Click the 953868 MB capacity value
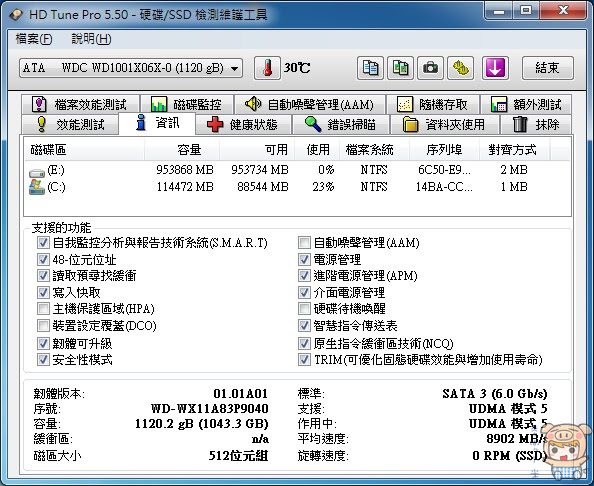This screenshot has height=486, width=594. pos(185,170)
